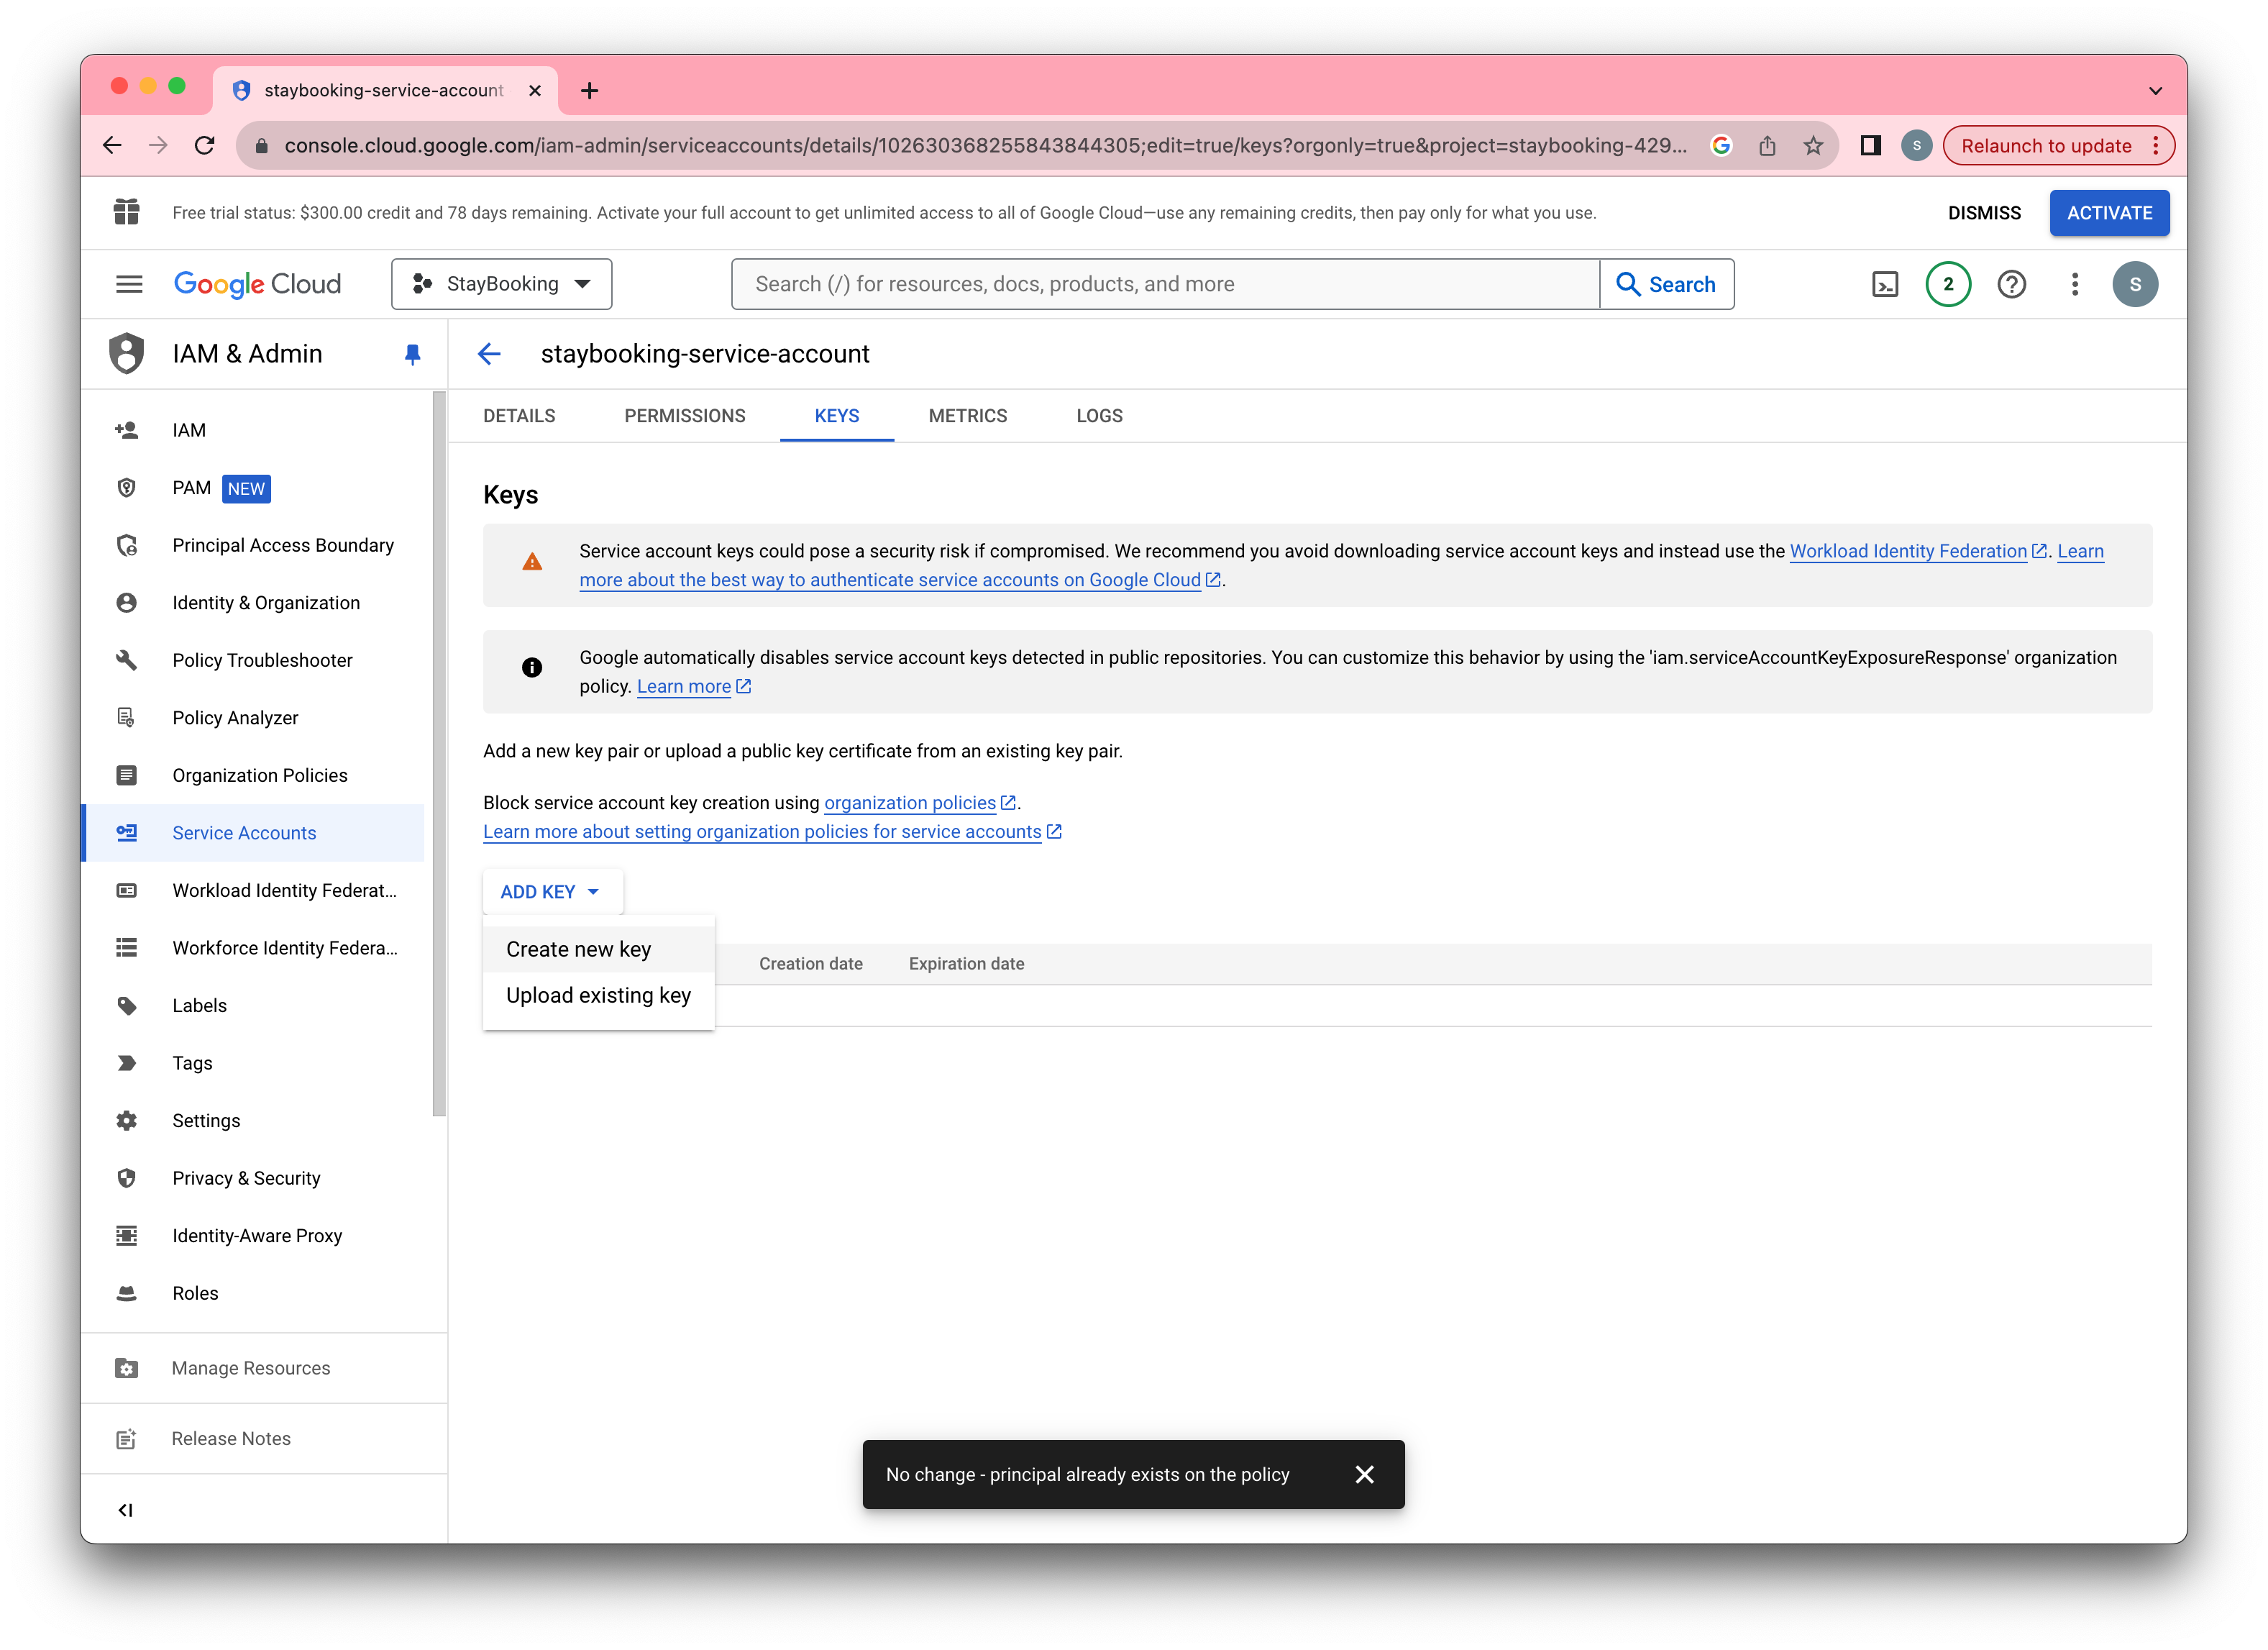Screen dimensions: 2268x1650
Task: Click ACTIVATE account button
Action: (x=2108, y=213)
